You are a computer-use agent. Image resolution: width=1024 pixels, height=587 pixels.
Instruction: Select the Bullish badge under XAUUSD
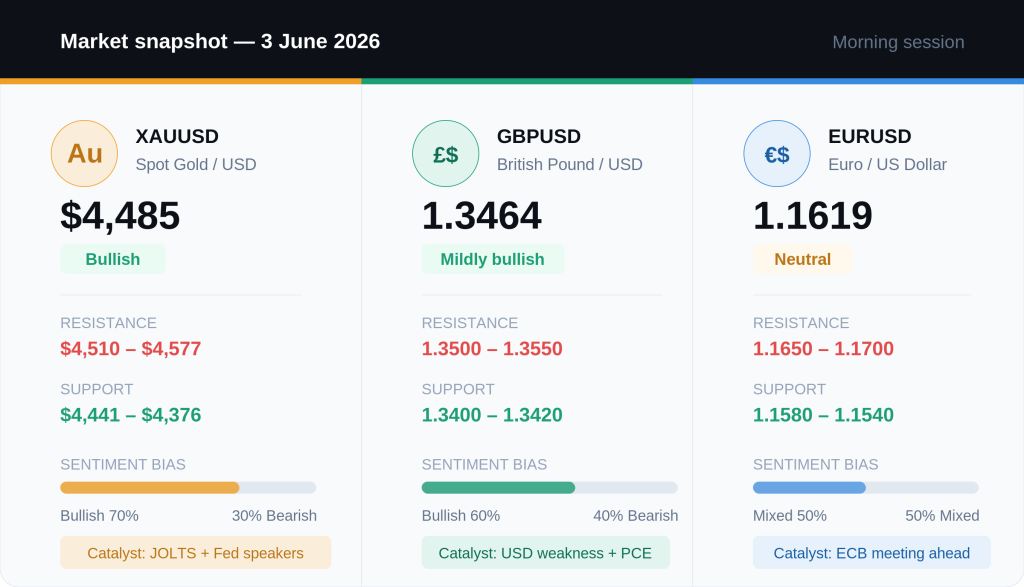click(x=113, y=259)
